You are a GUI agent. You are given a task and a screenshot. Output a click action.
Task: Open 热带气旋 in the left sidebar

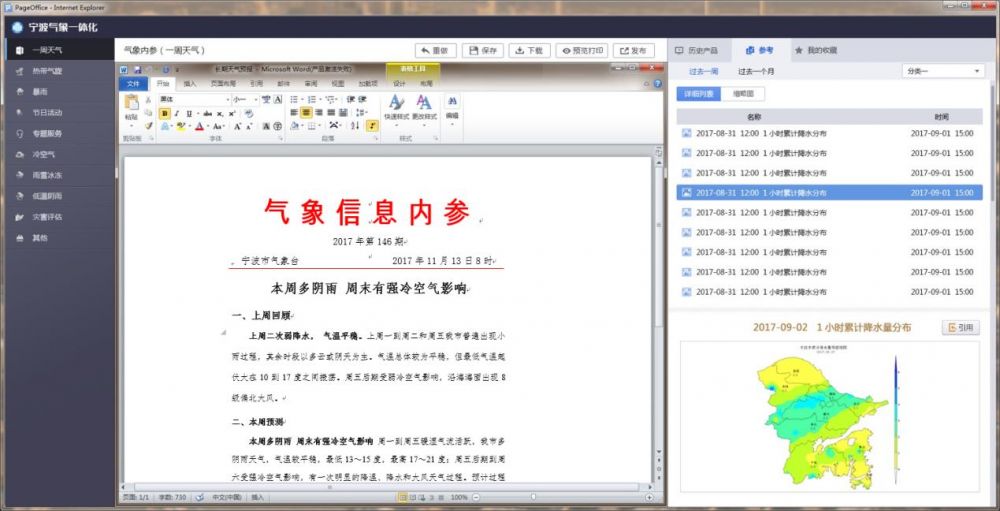click(x=47, y=71)
